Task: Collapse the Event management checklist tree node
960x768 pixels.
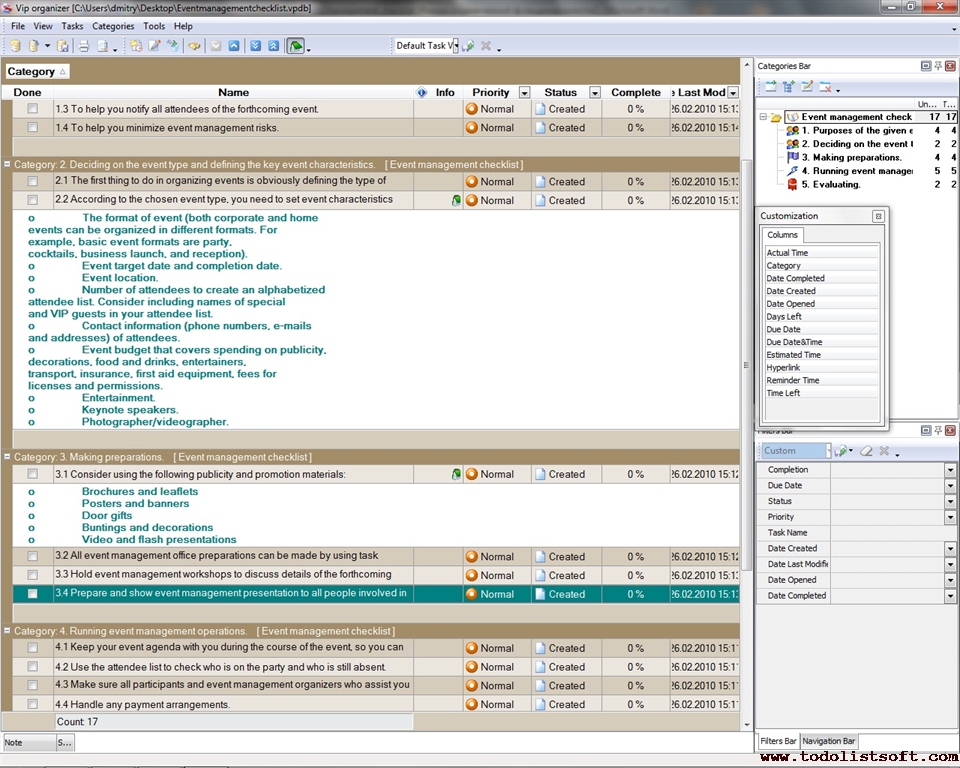Action: point(763,116)
